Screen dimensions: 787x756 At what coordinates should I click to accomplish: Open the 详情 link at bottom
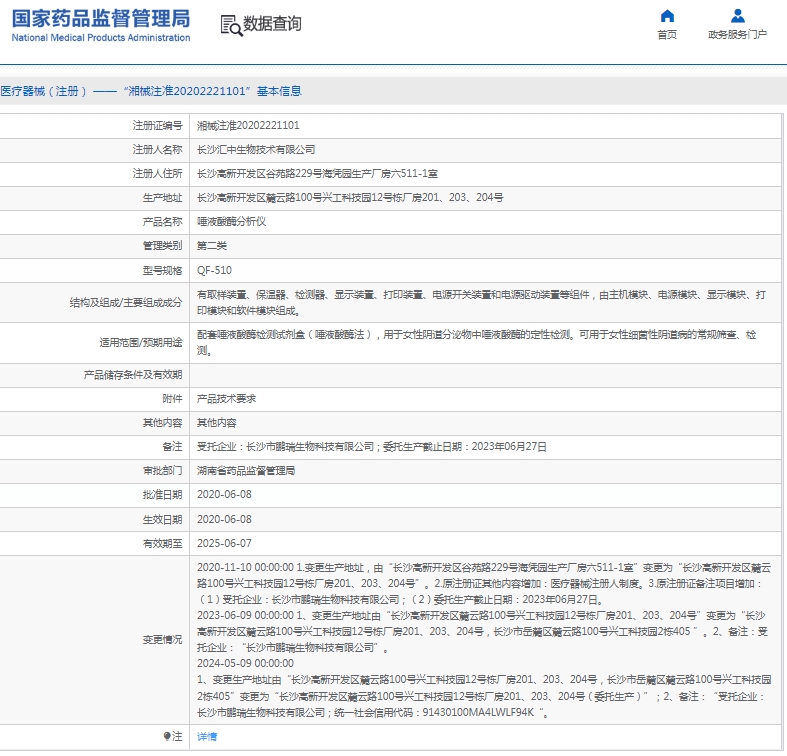tap(207, 736)
